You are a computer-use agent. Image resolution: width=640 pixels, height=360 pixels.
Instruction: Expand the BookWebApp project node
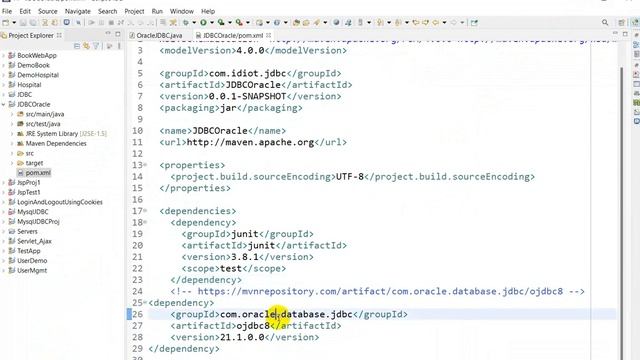pyautogui.click(x=4, y=56)
